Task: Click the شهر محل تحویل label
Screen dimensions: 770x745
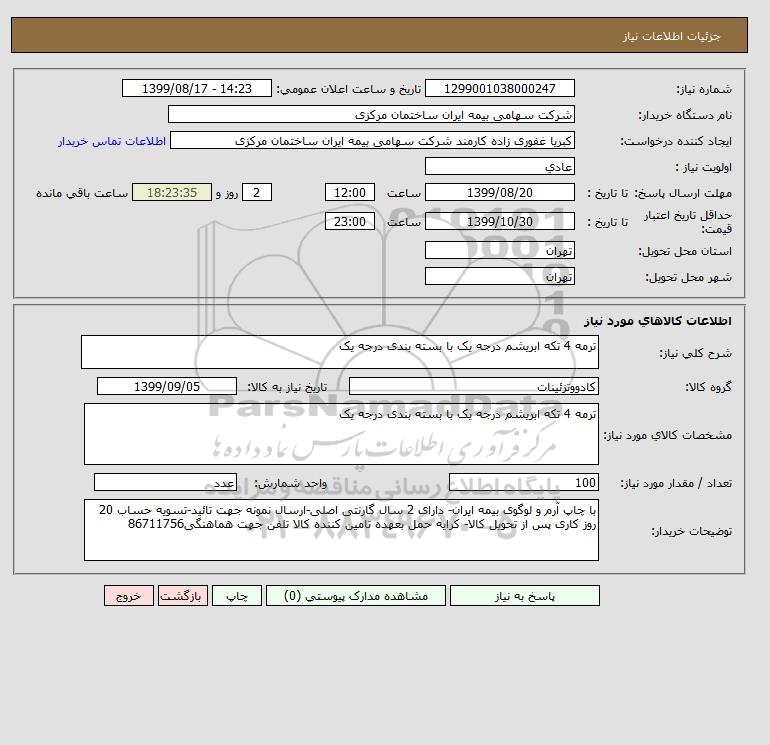Action: coord(688,277)
